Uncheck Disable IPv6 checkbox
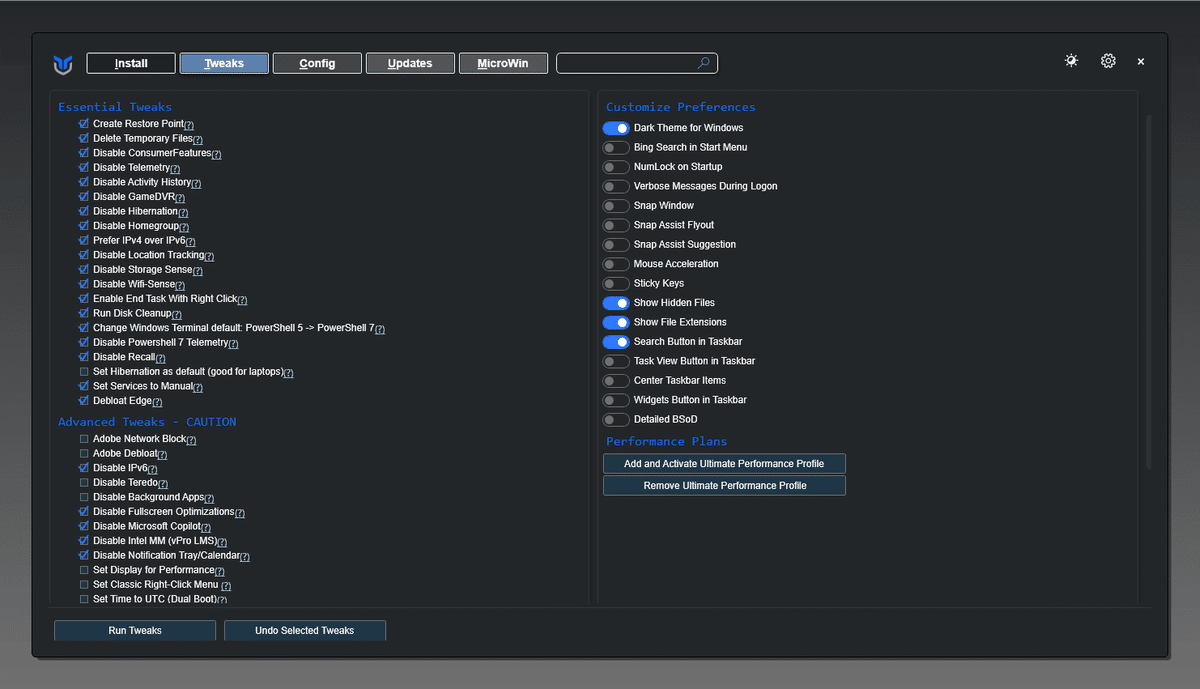 coord(84,468)
